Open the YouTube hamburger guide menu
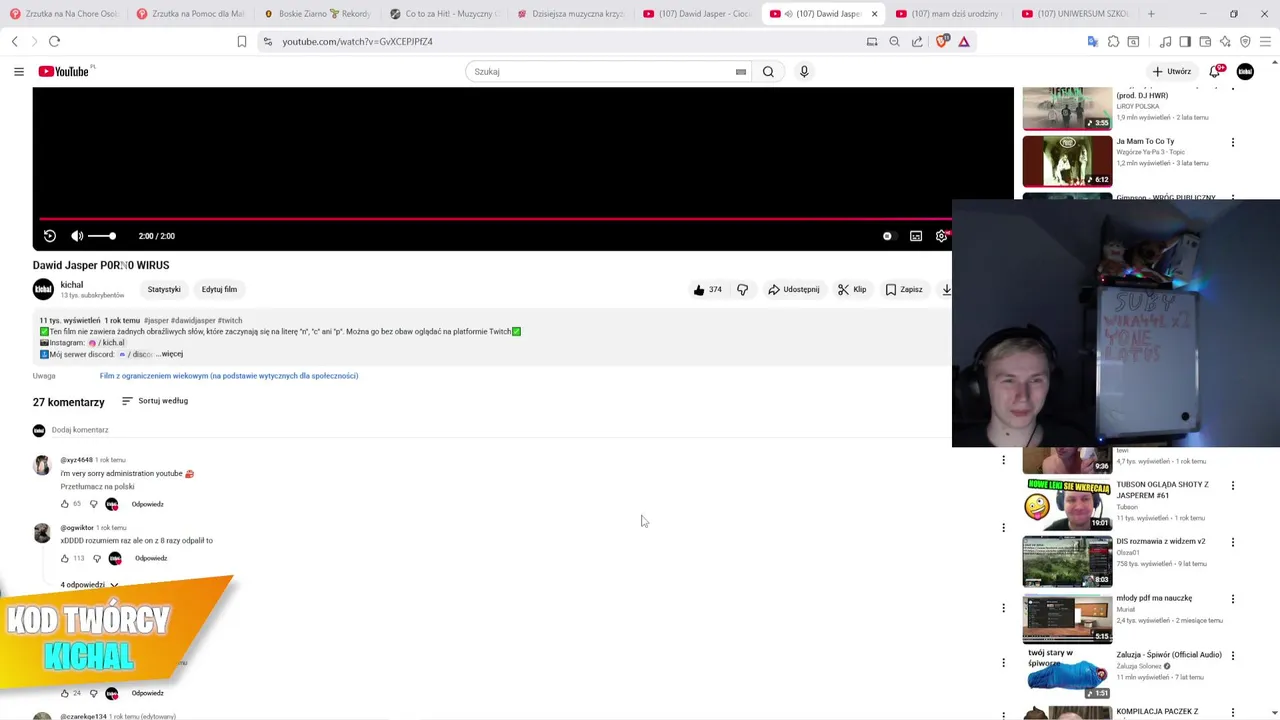This screenshot has height=720, width=1280. [18, 71]
